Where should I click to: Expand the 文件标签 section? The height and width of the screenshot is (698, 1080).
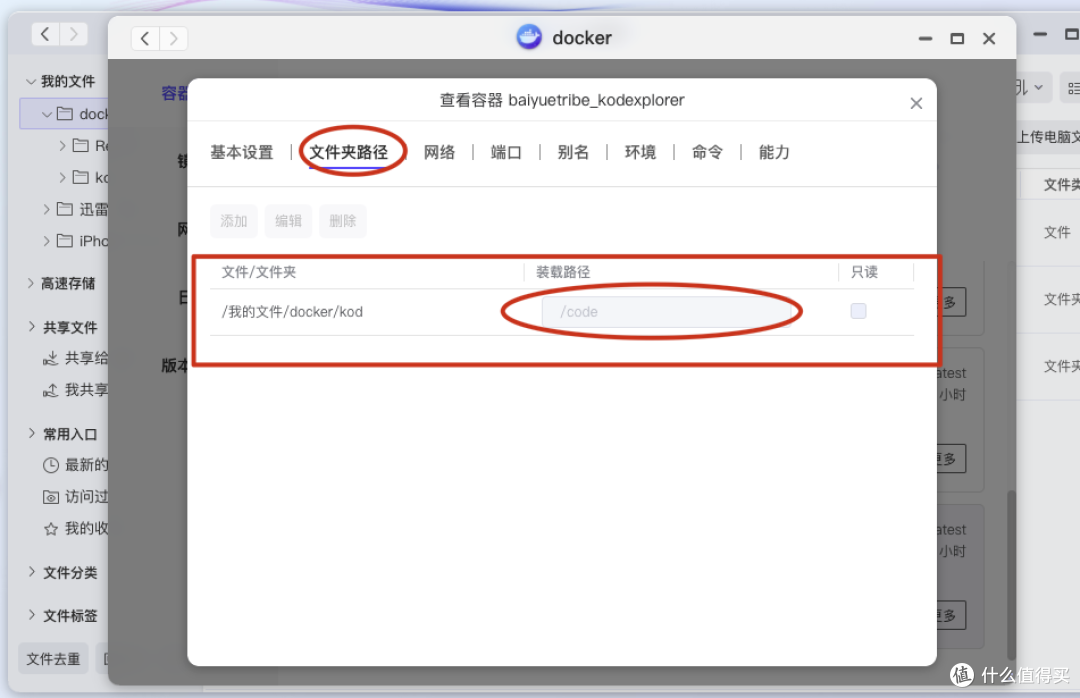(32, 615)
